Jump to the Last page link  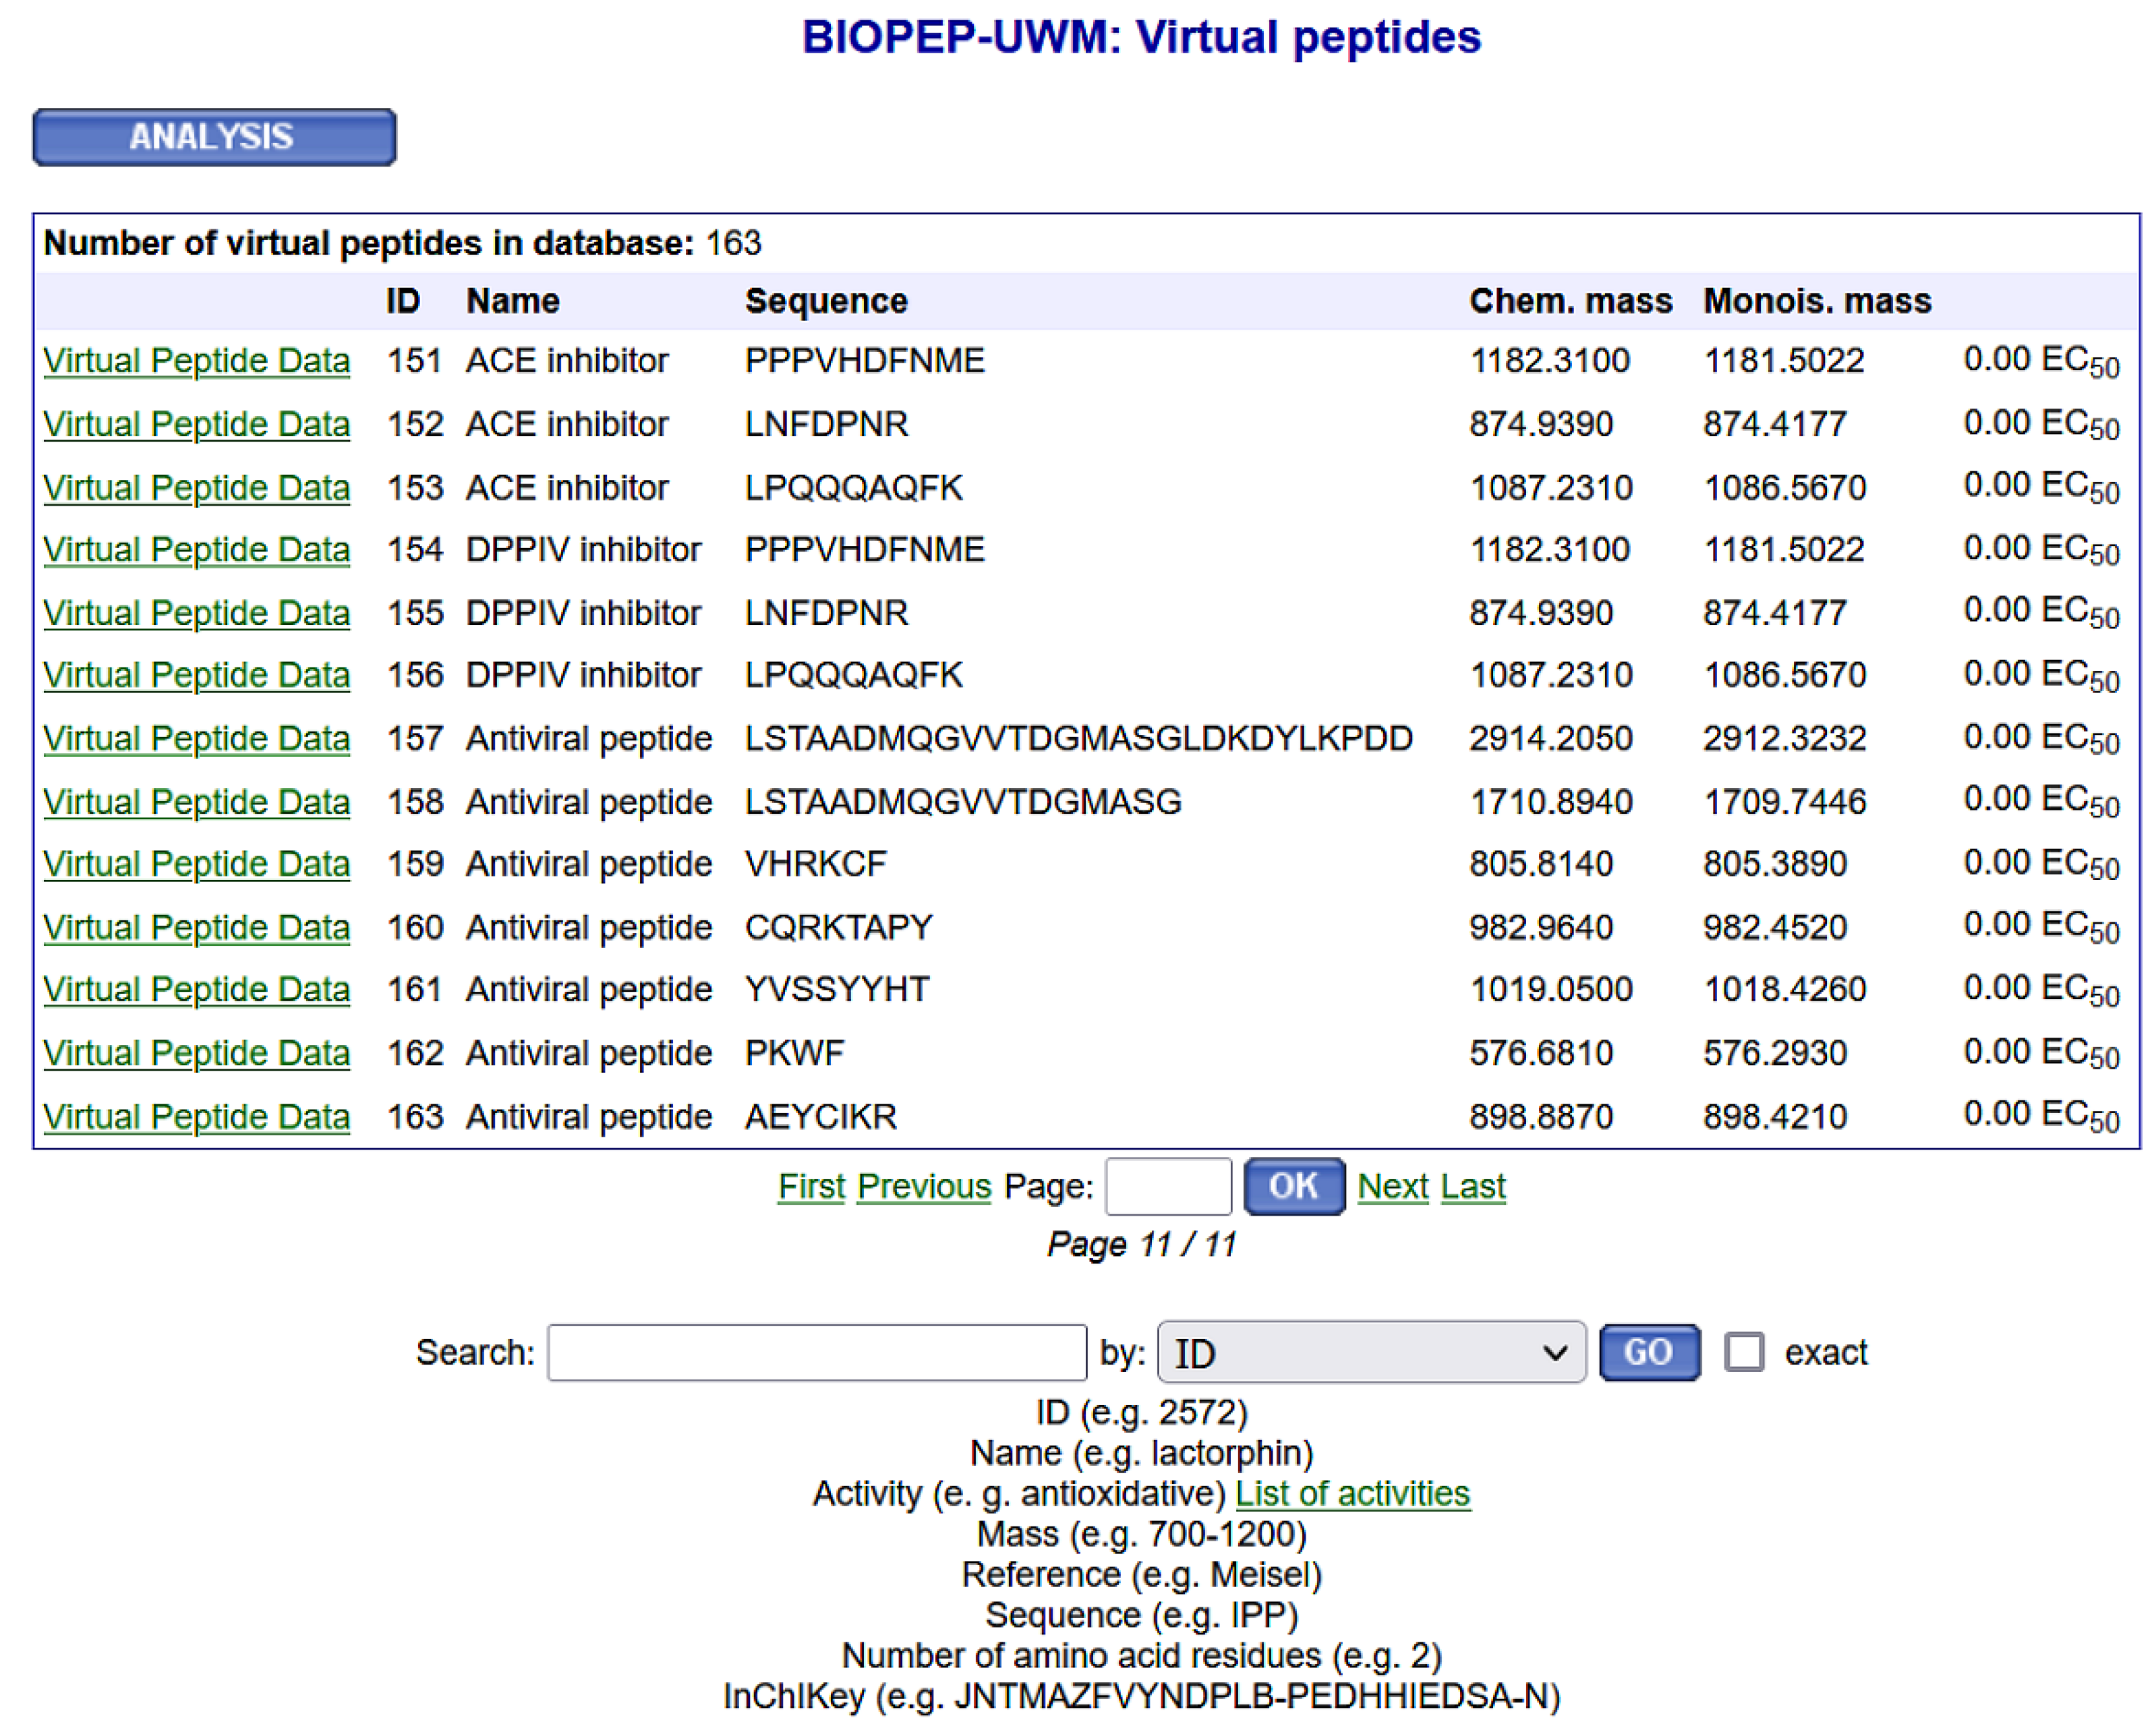(x=1472, y=1187)
